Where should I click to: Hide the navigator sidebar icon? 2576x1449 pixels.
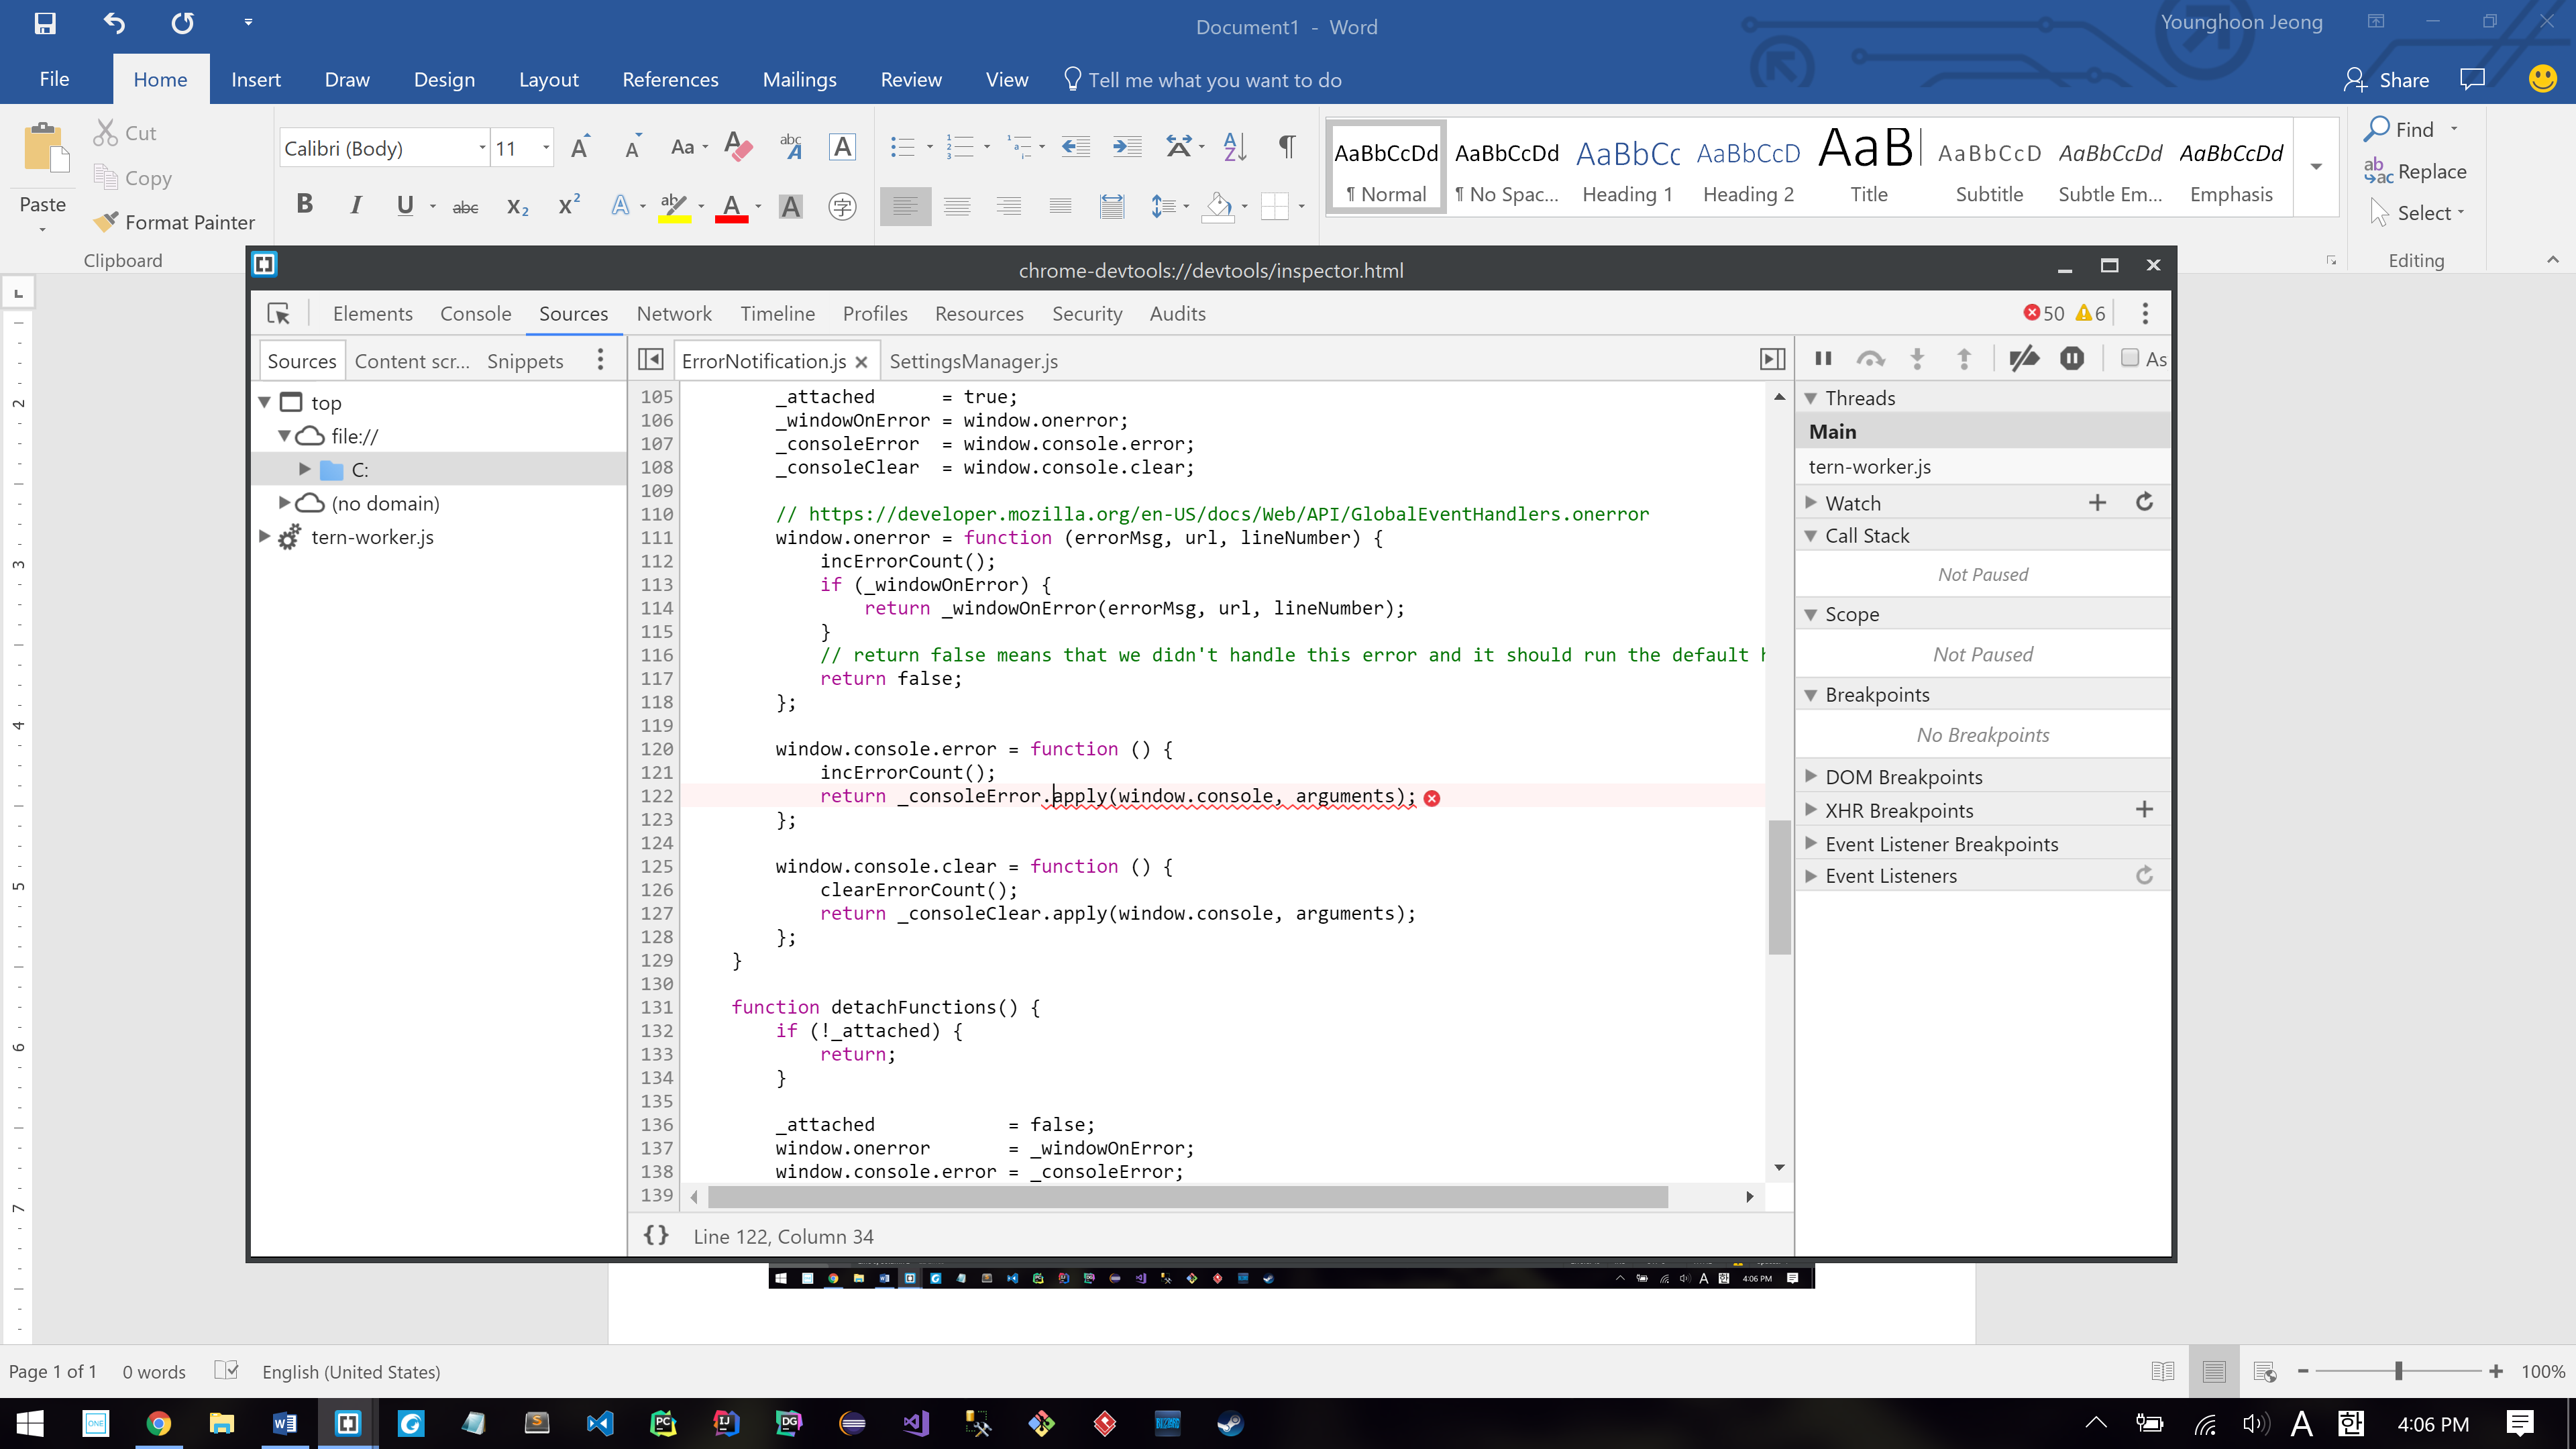(650, 360)
